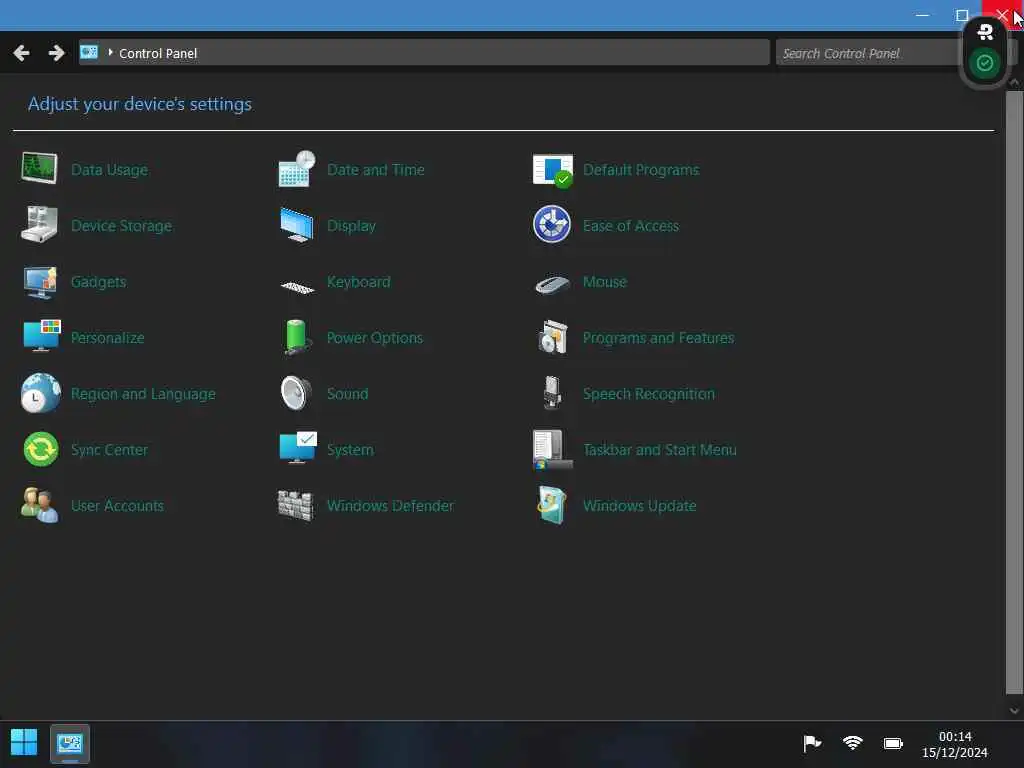Open the Speech Recognition microphone icon
The height and width of the screenshot is (768, 1024).
coord(552,392)
